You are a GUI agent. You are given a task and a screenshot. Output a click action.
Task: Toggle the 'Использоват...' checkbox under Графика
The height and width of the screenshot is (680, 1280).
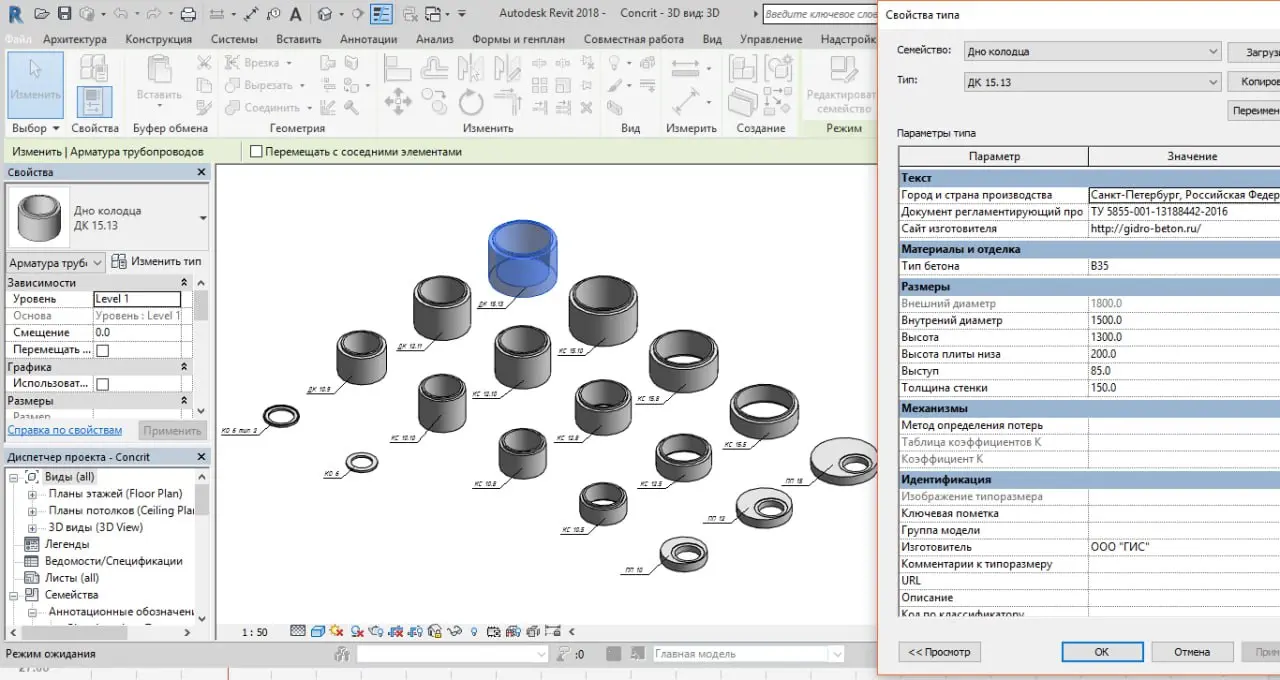coord(102,384)
